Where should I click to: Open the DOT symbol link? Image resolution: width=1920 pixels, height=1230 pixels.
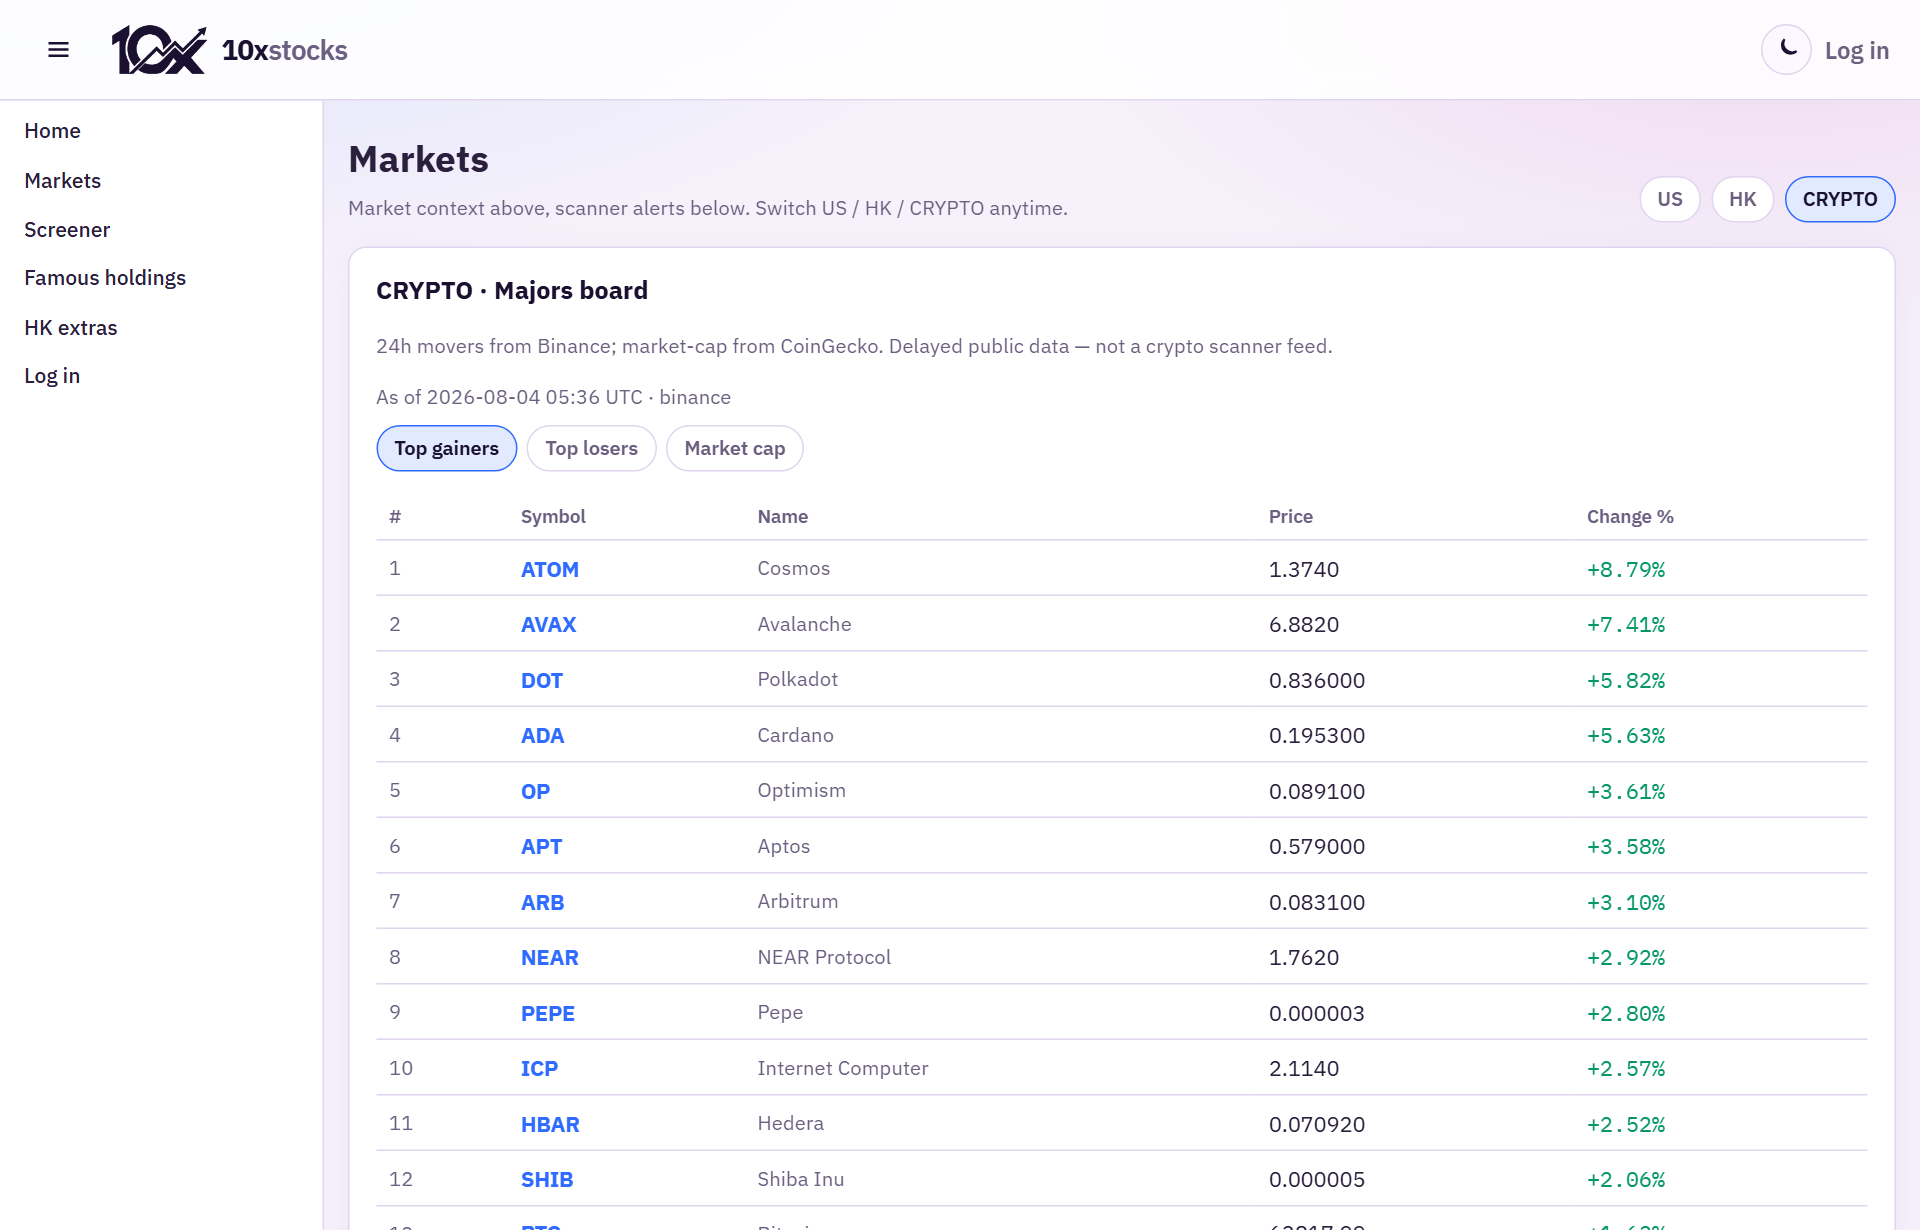click(542, 680)
